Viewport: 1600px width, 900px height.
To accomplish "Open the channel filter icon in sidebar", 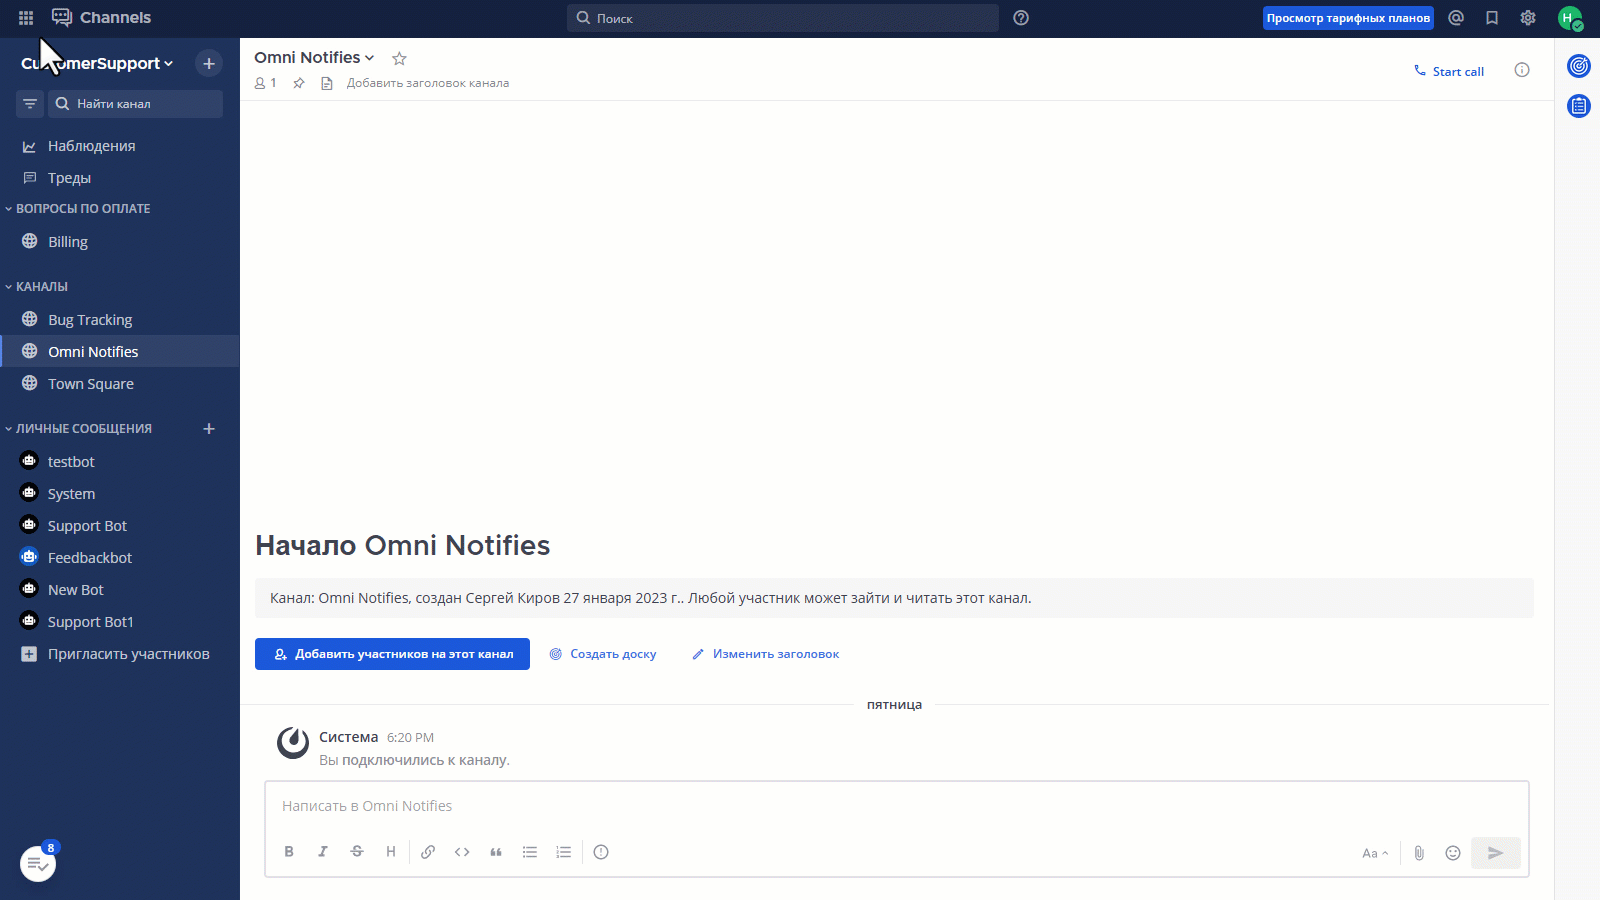I will [30, 104].
